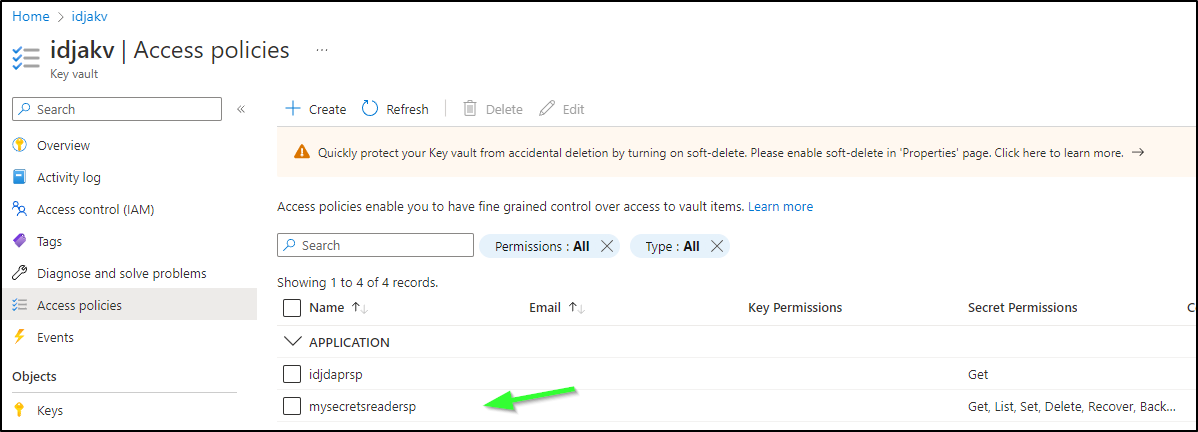This screenshot has height=432, width=1198.
Task: Open Activity log sidebar icon
Action: tap(20, 177)
